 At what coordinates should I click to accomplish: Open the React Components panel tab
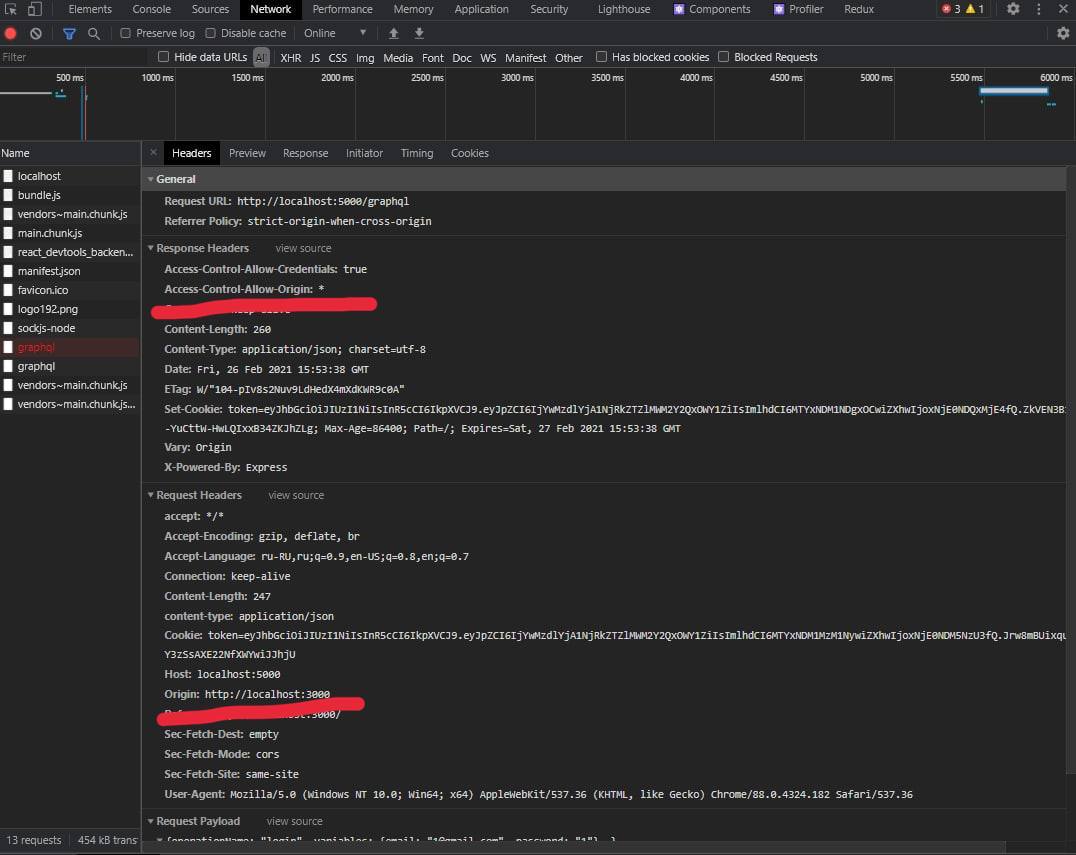point(712,9)
